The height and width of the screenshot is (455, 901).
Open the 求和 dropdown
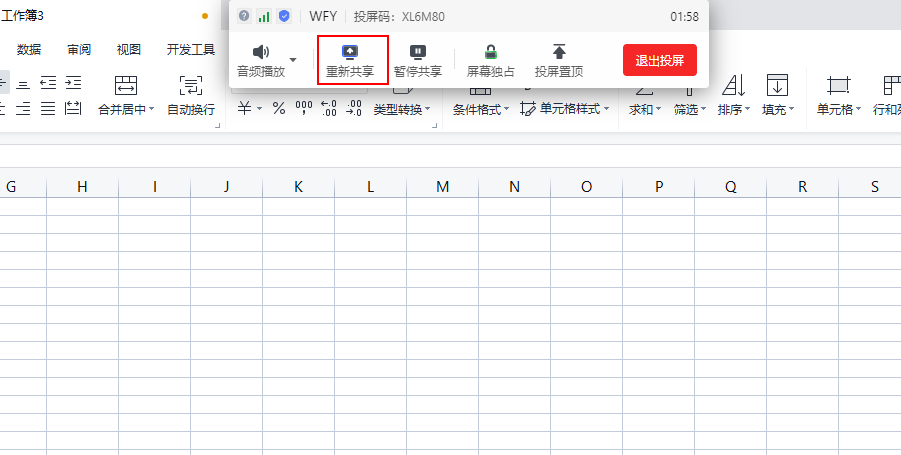click(645, 109)
